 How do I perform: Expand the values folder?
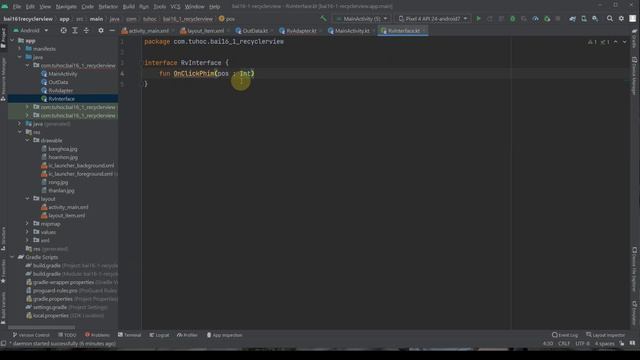pyautogui.click(x=27, y=232)
